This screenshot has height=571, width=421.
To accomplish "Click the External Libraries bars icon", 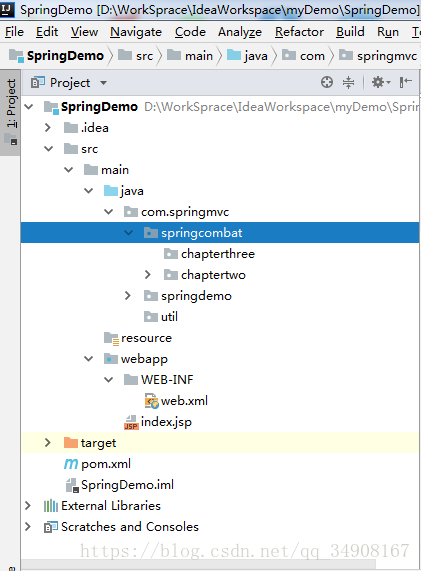I will pos(51,506).
